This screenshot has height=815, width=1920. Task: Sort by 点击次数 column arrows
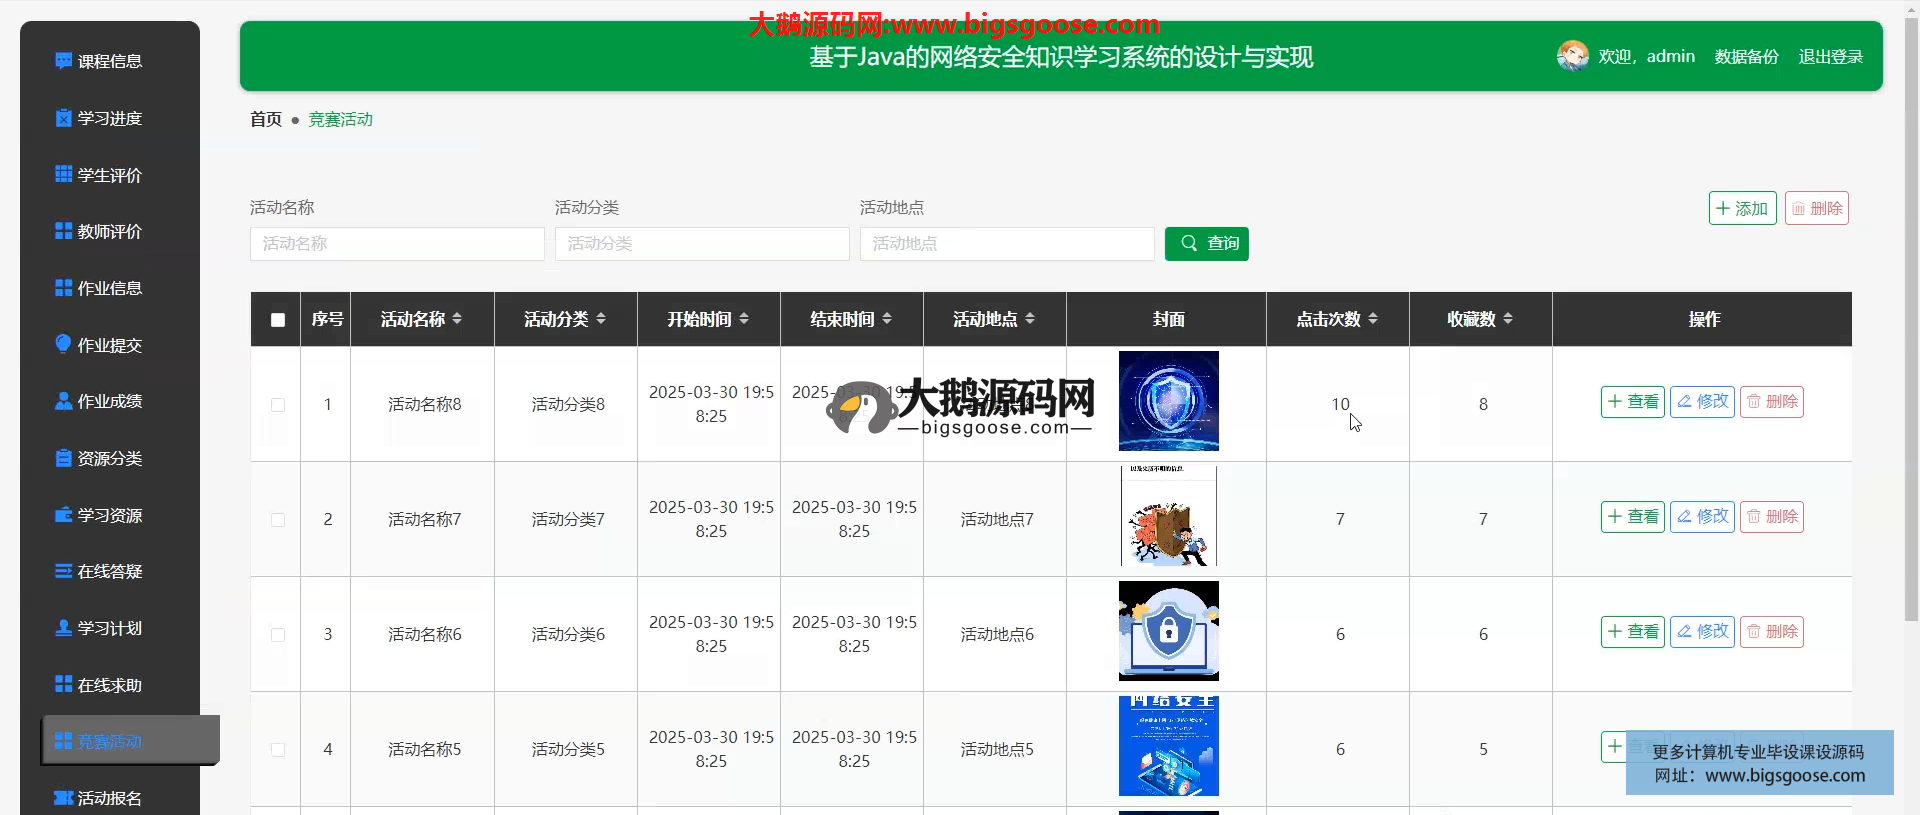1373,319
